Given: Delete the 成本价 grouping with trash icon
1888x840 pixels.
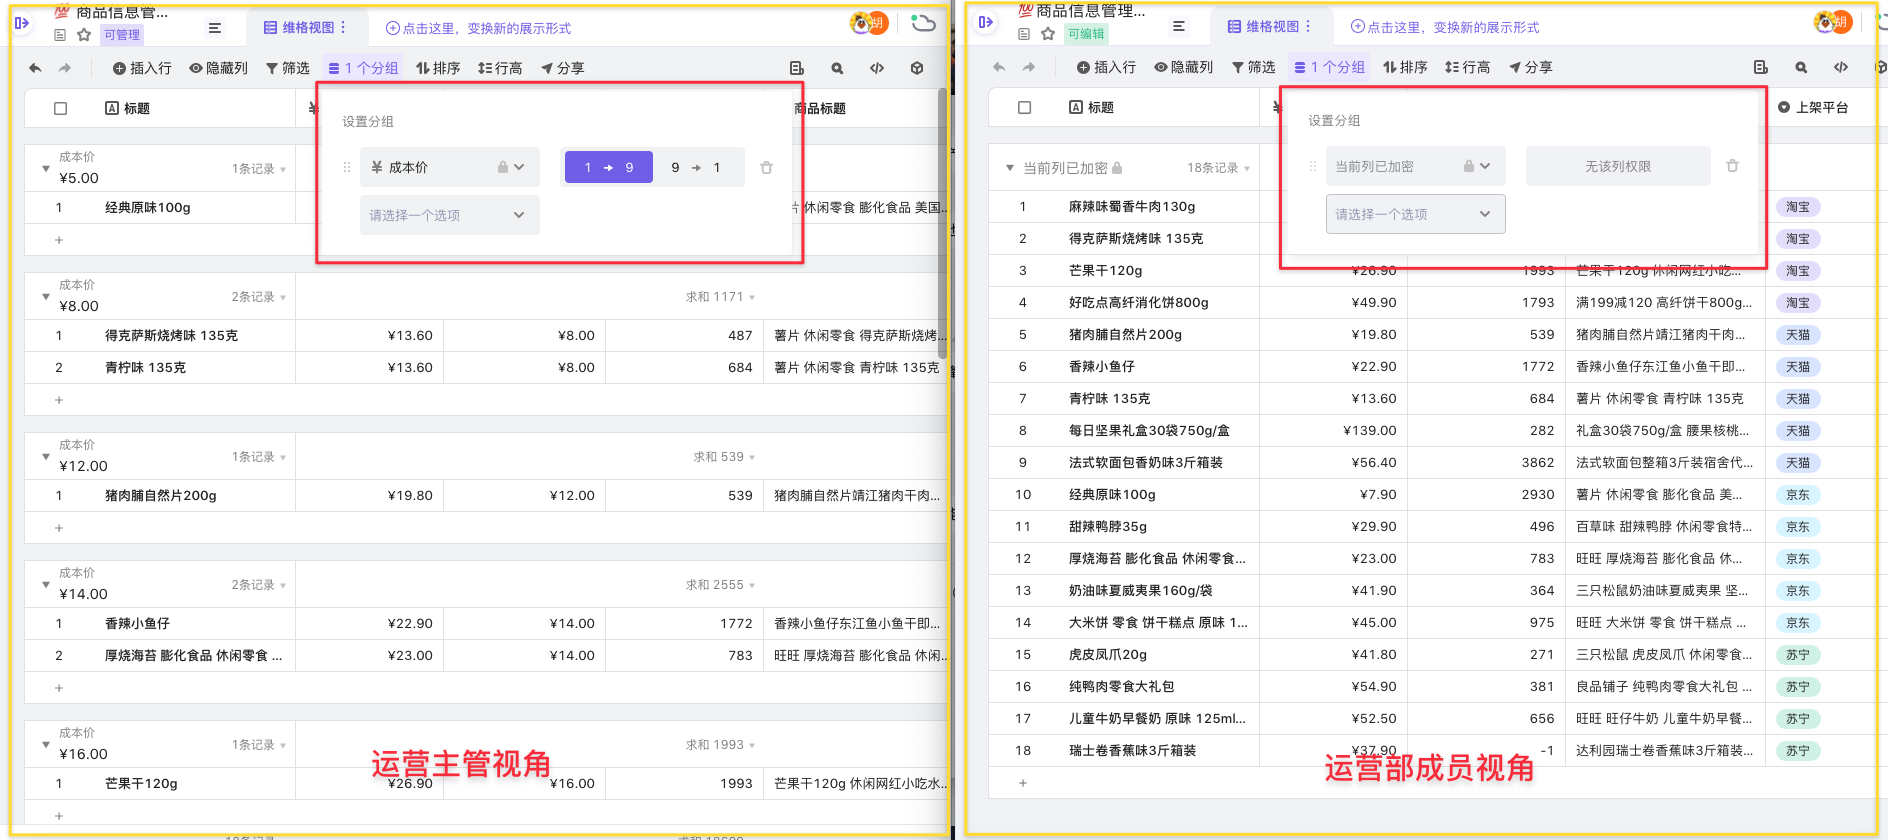Looking at the screenshot, I should [x=766, y=168].
